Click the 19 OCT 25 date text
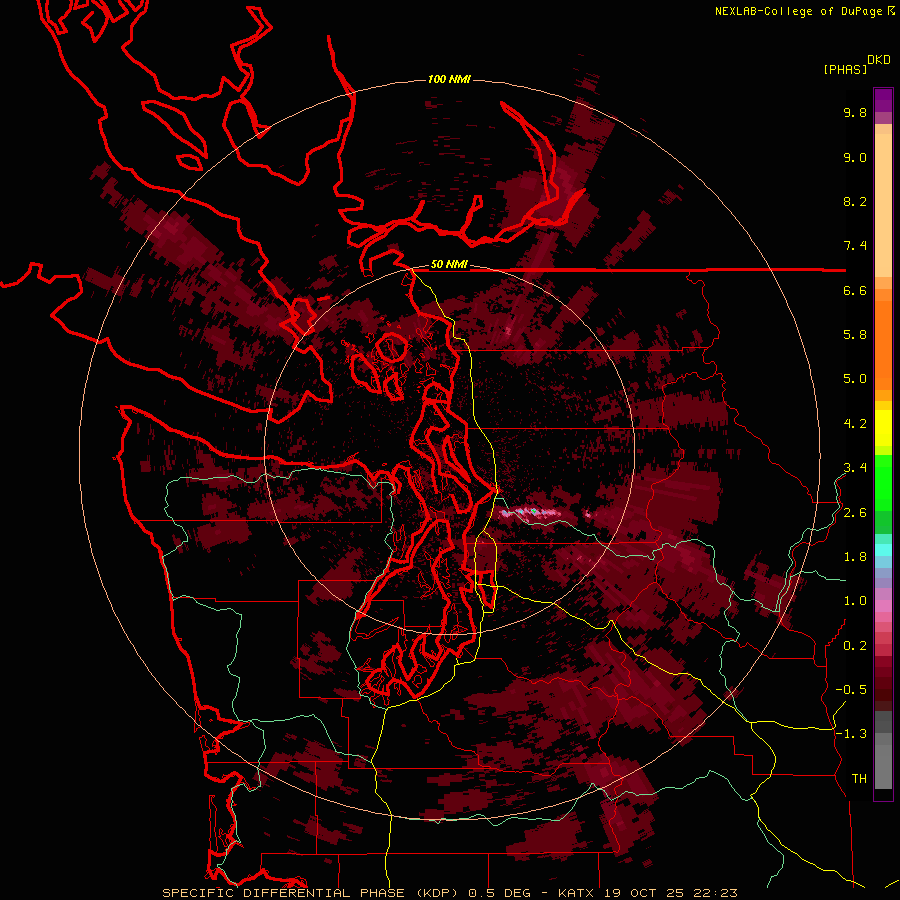900x900 pixels. pos(643,893)
